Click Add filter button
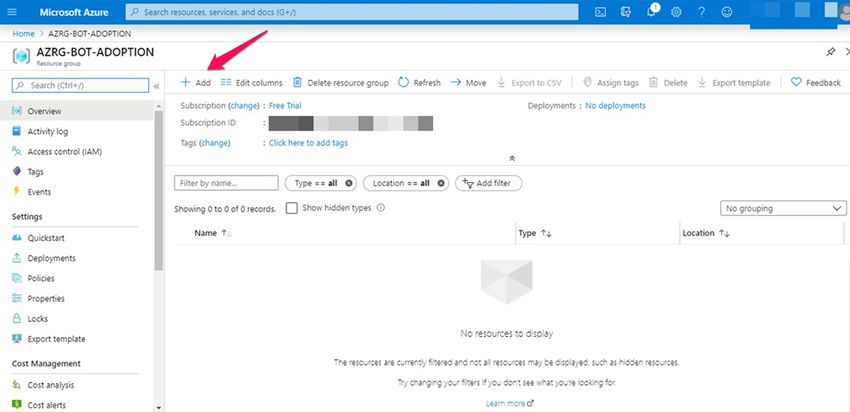The height and width of the screenshot is (412, 850). [x=488, y=183]
